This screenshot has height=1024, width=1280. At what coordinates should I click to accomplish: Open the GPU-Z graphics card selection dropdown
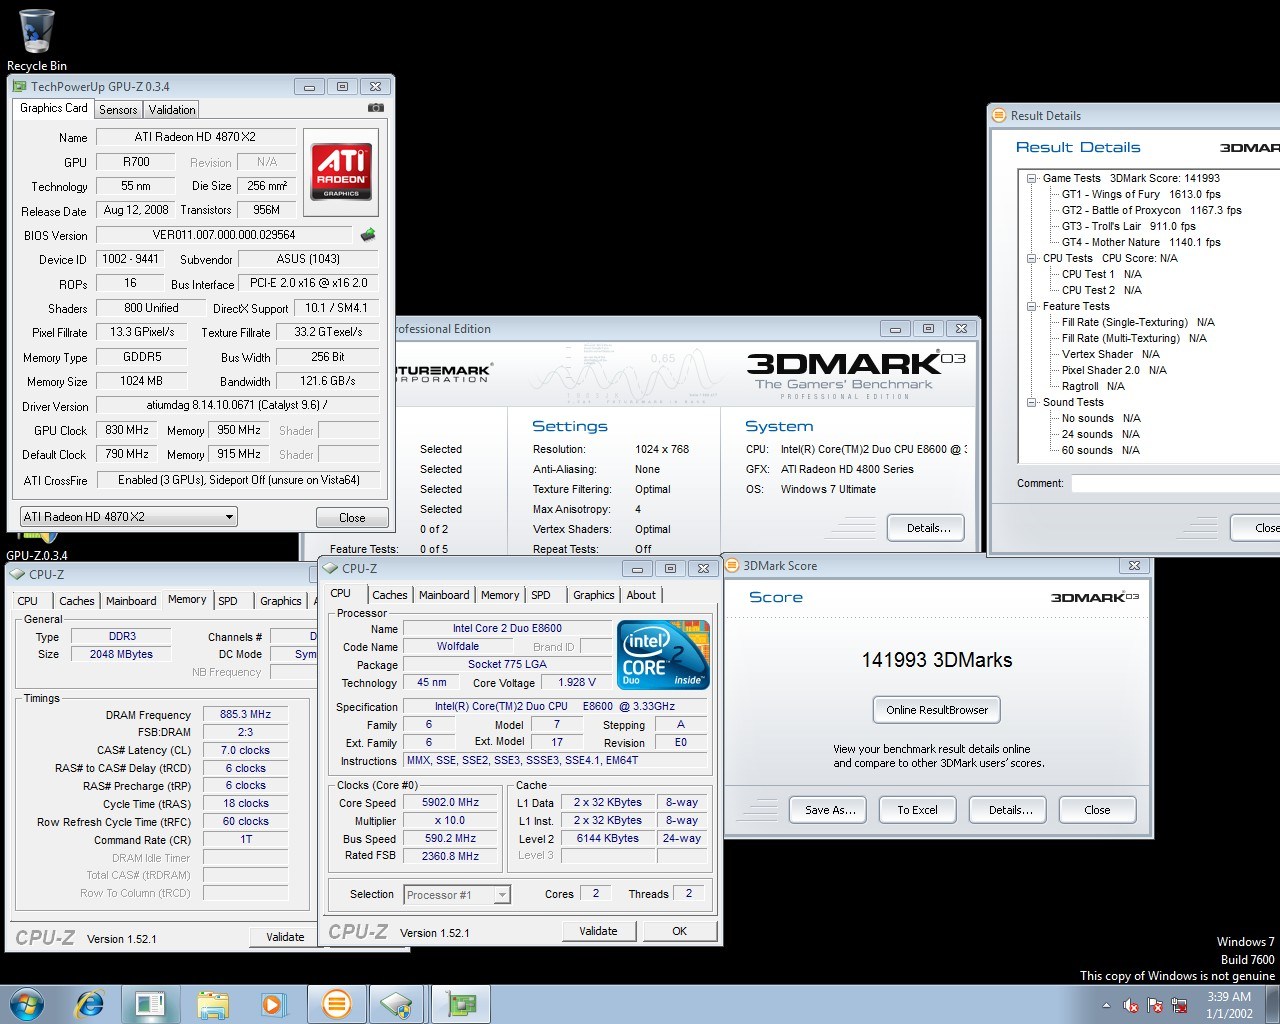129,517
